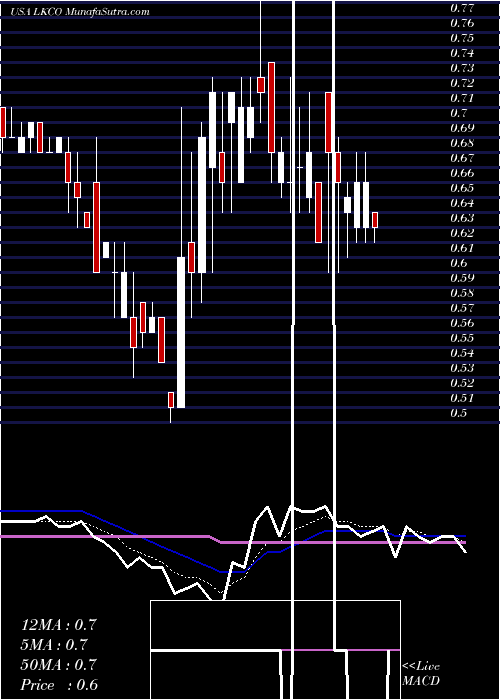Click the 0.53 price axis label

[461, 368]
